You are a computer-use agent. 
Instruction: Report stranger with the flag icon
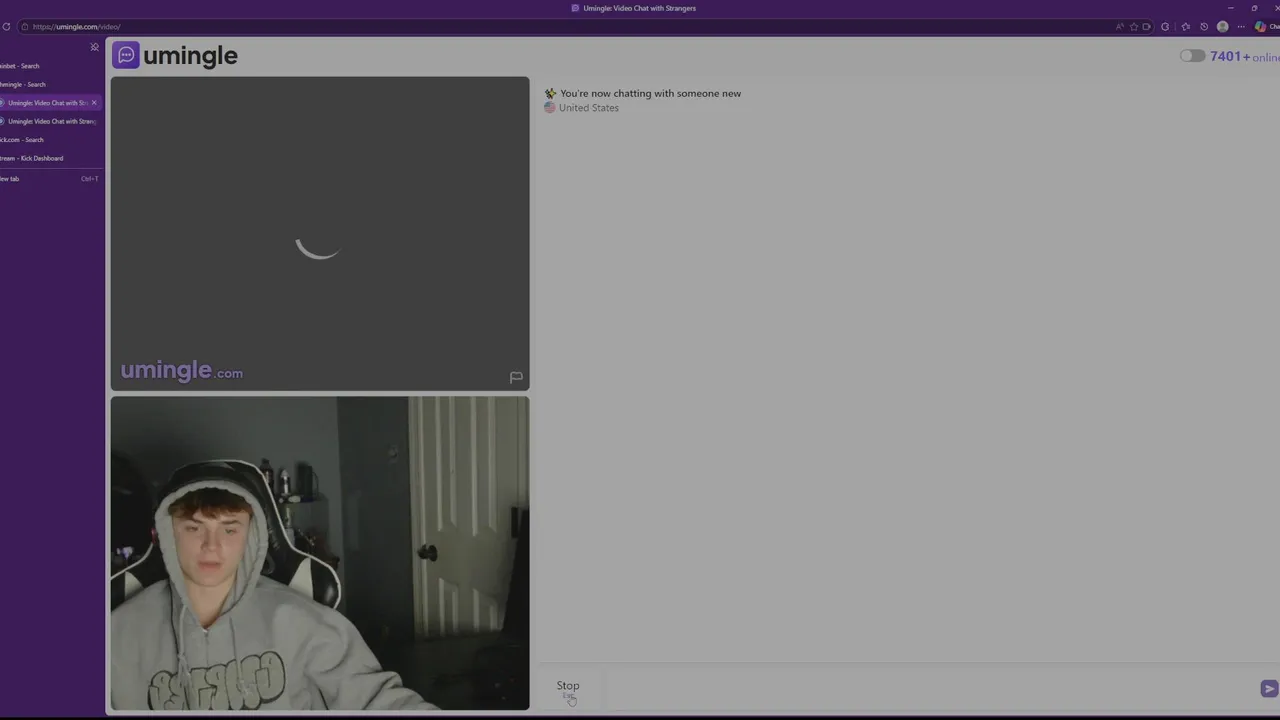click(516, 377)
